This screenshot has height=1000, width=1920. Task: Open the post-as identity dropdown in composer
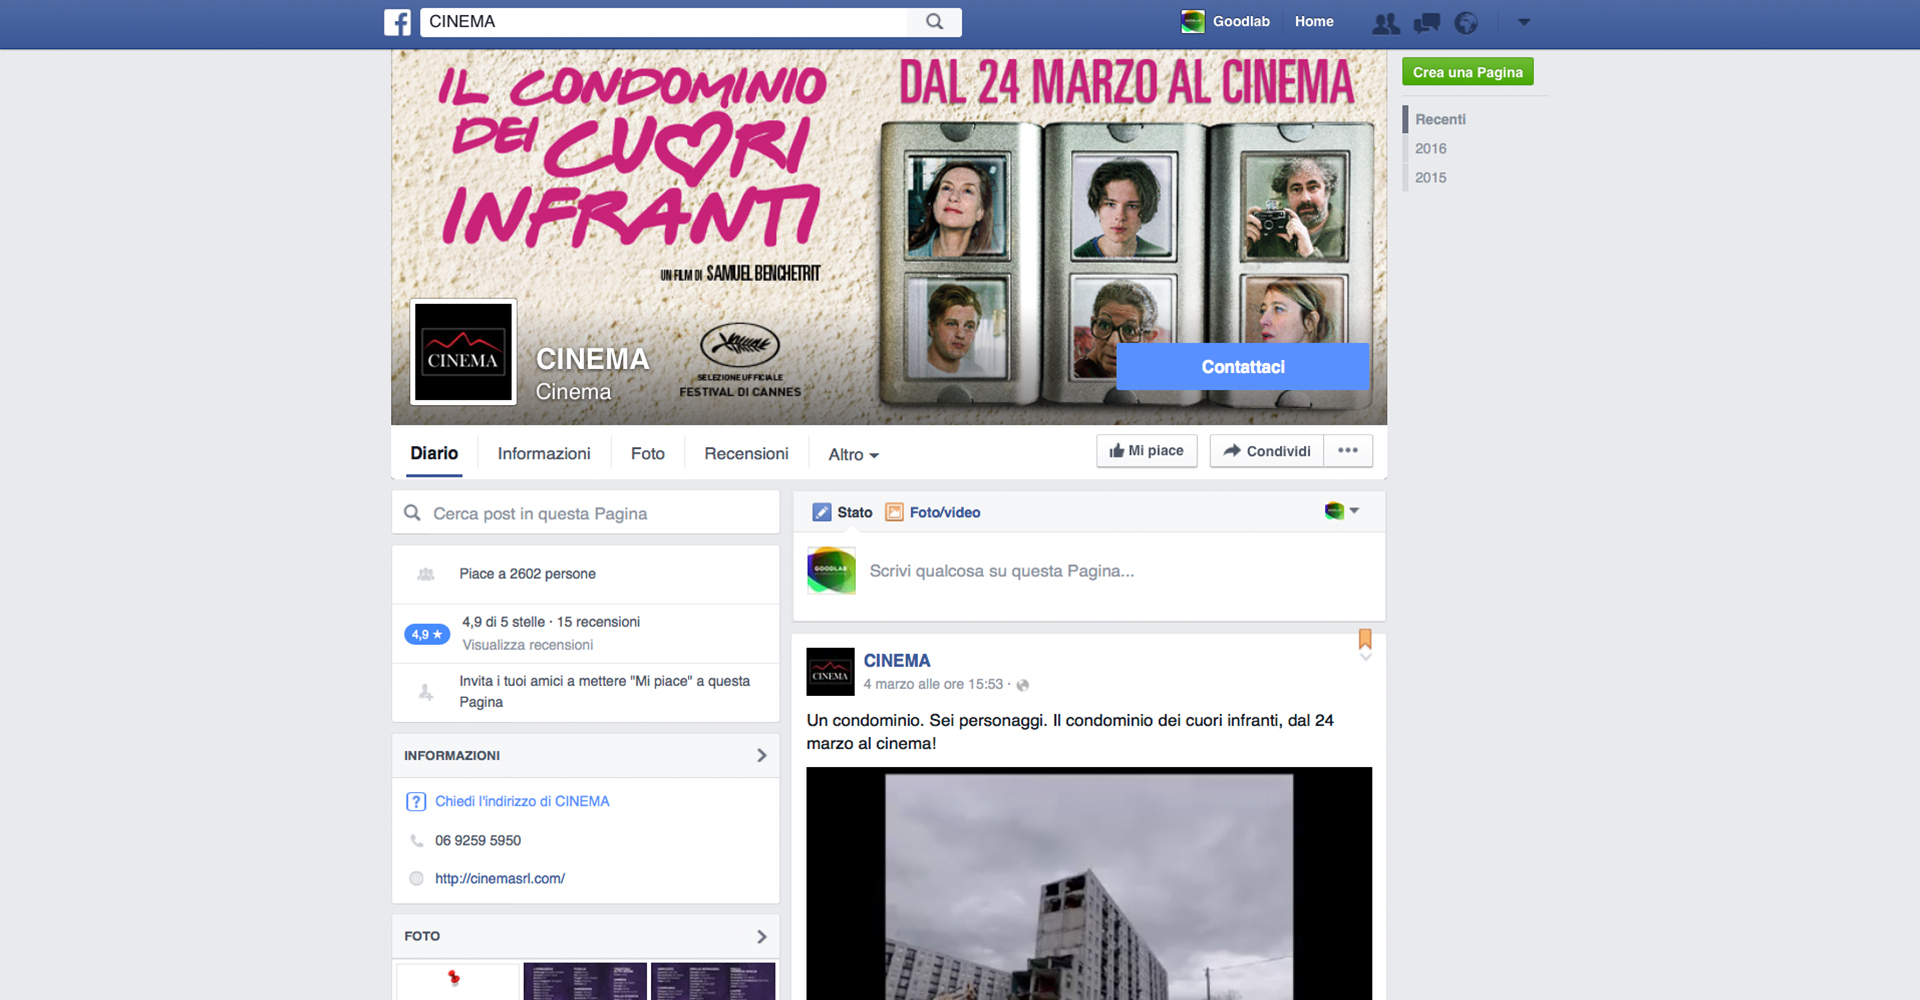click(x=1342, y=511)
